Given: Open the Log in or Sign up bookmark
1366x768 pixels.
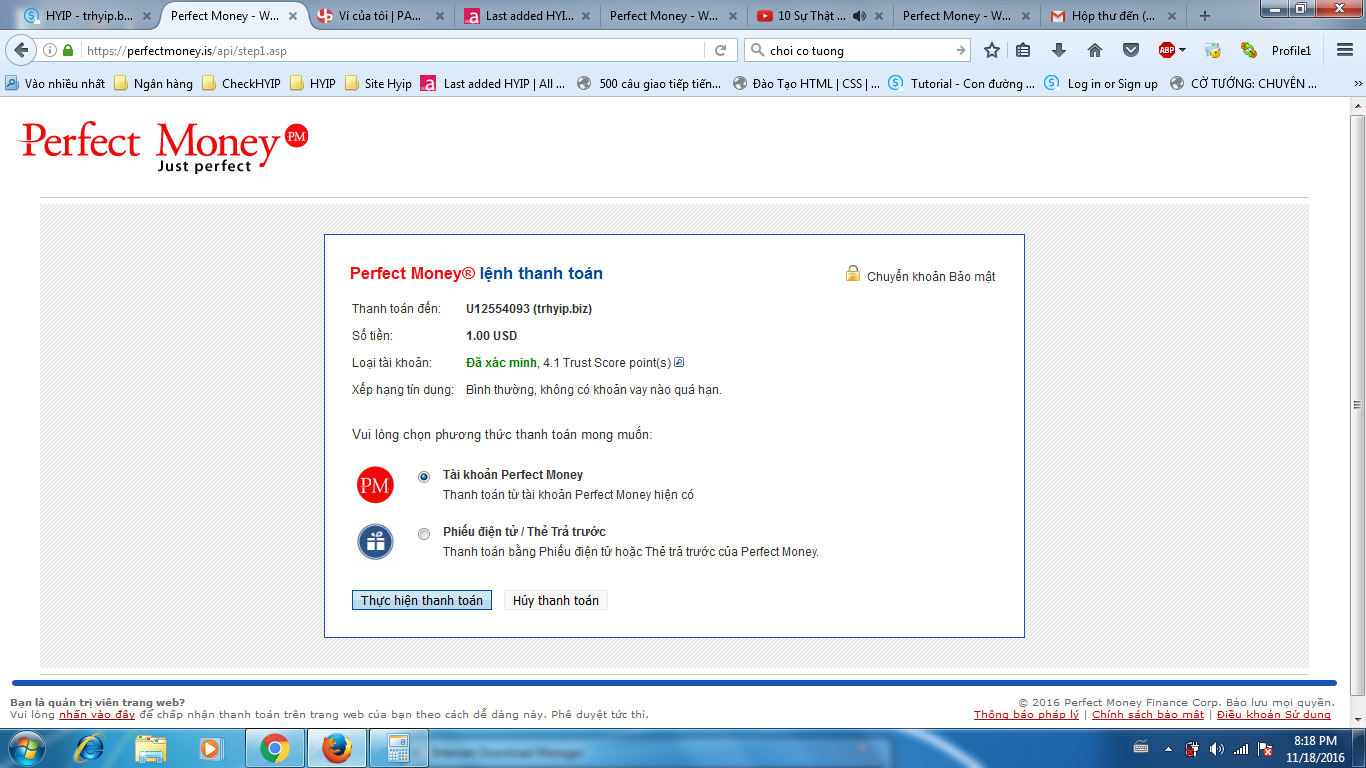Looking at the screenshot, I should coord(1101,84).
